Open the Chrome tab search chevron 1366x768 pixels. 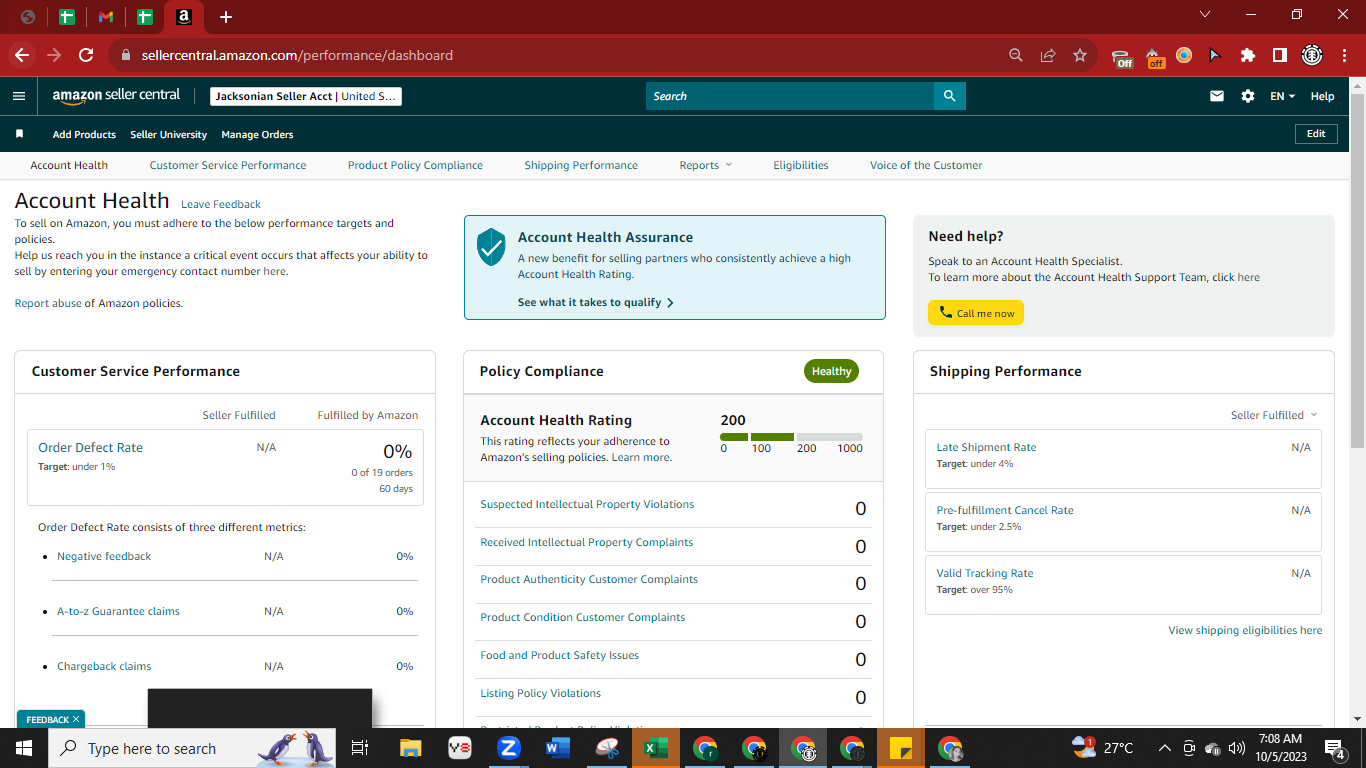click(1205, 15)
